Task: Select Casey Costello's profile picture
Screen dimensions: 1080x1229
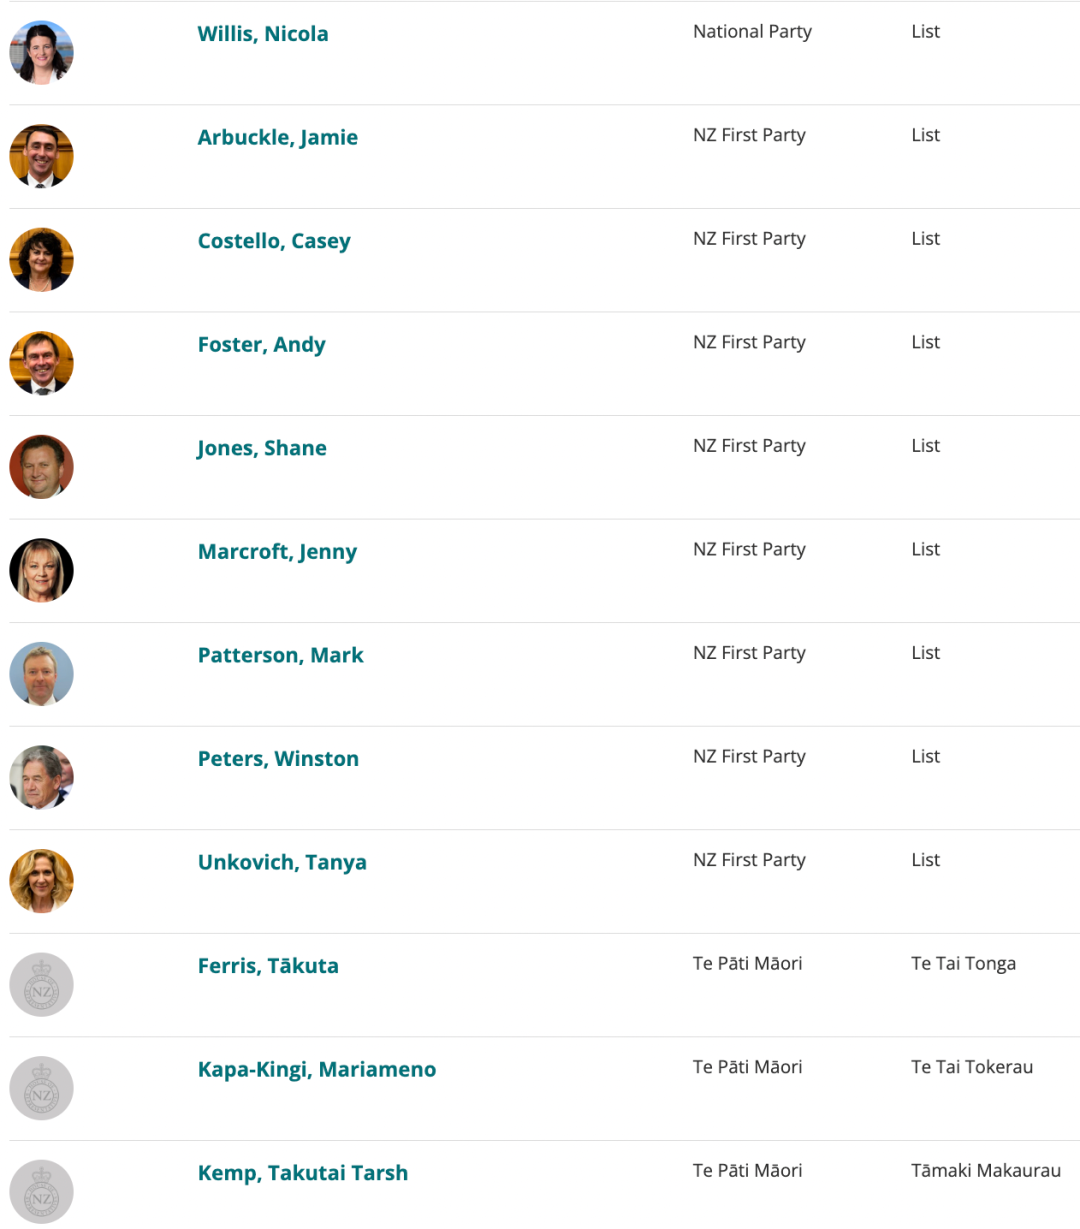Action: click(x=41, y=260)
